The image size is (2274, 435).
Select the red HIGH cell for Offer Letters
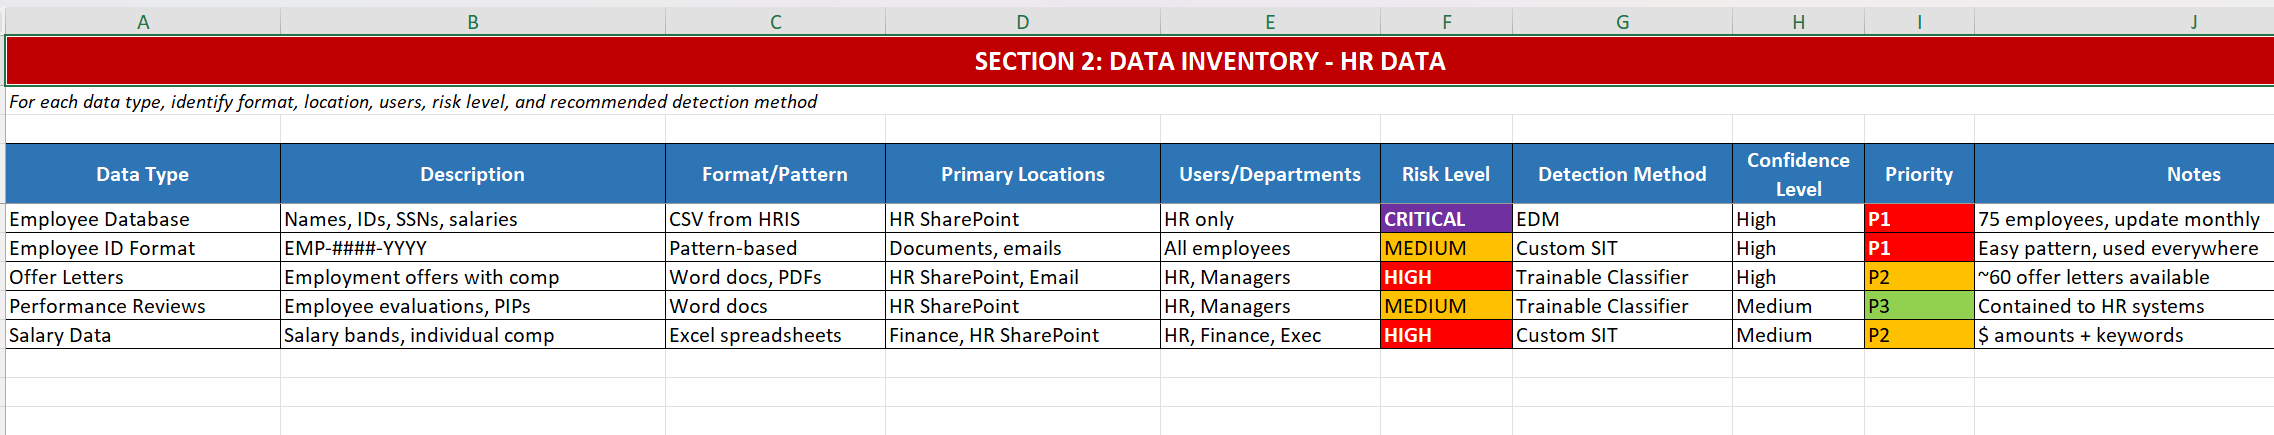(x=1445, y=277)
